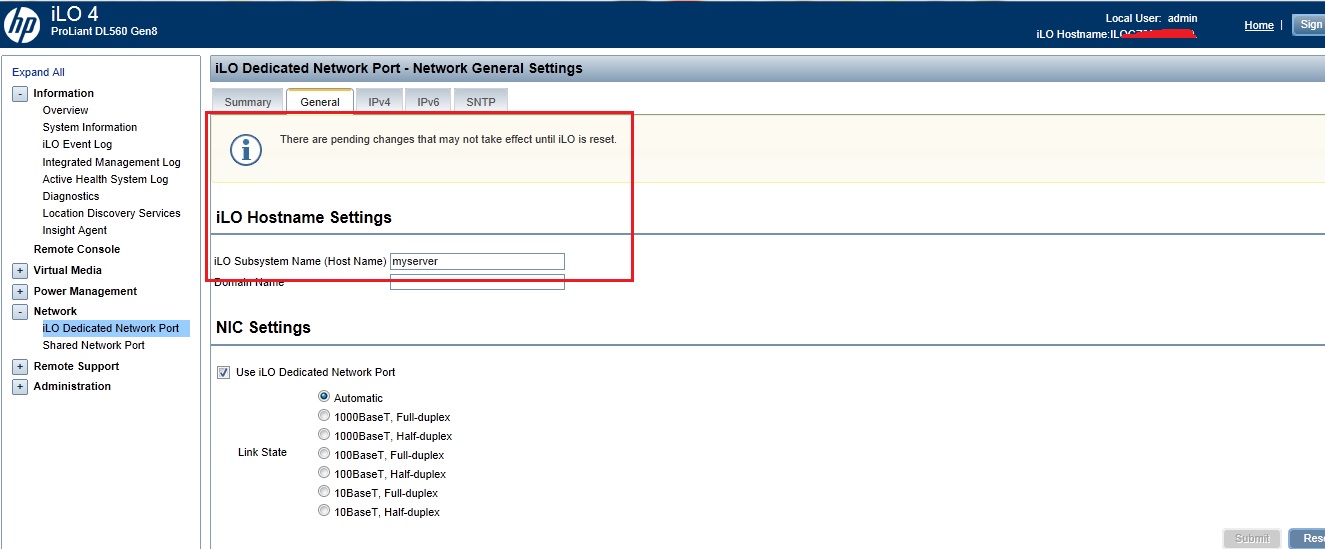Select the Automatic link state option

click(x=324, y=397)
